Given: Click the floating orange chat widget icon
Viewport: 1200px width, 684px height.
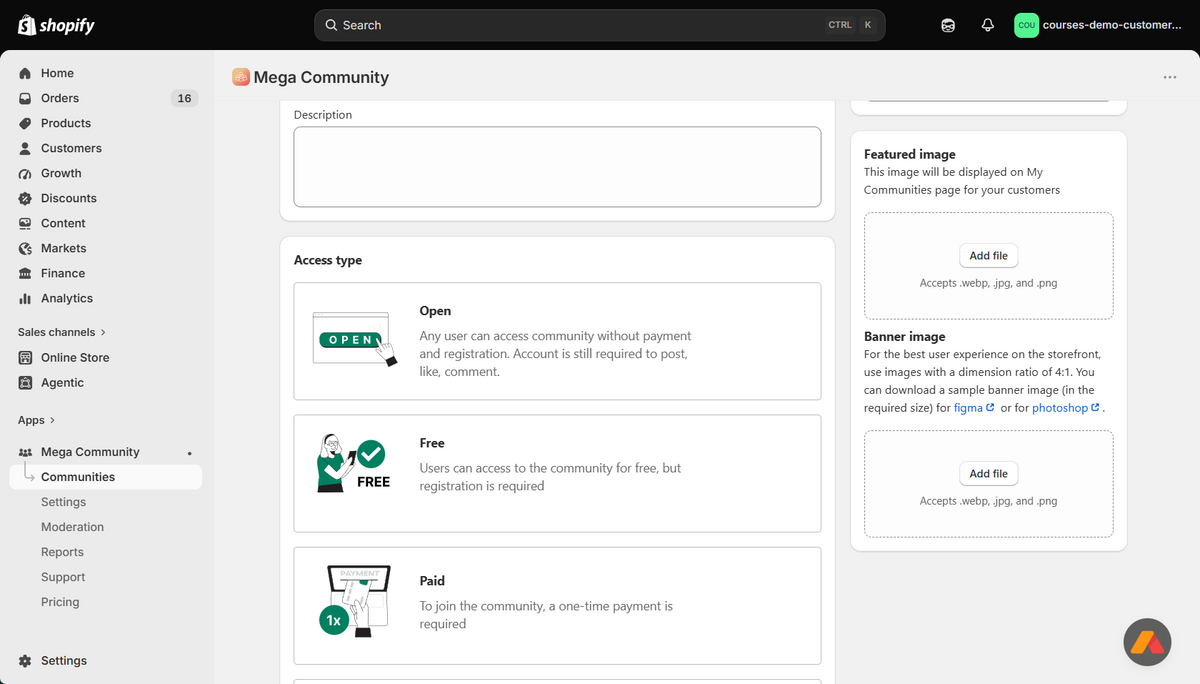Looking at the screenshot, I should pyautogui.click(x=1147, y=642).
